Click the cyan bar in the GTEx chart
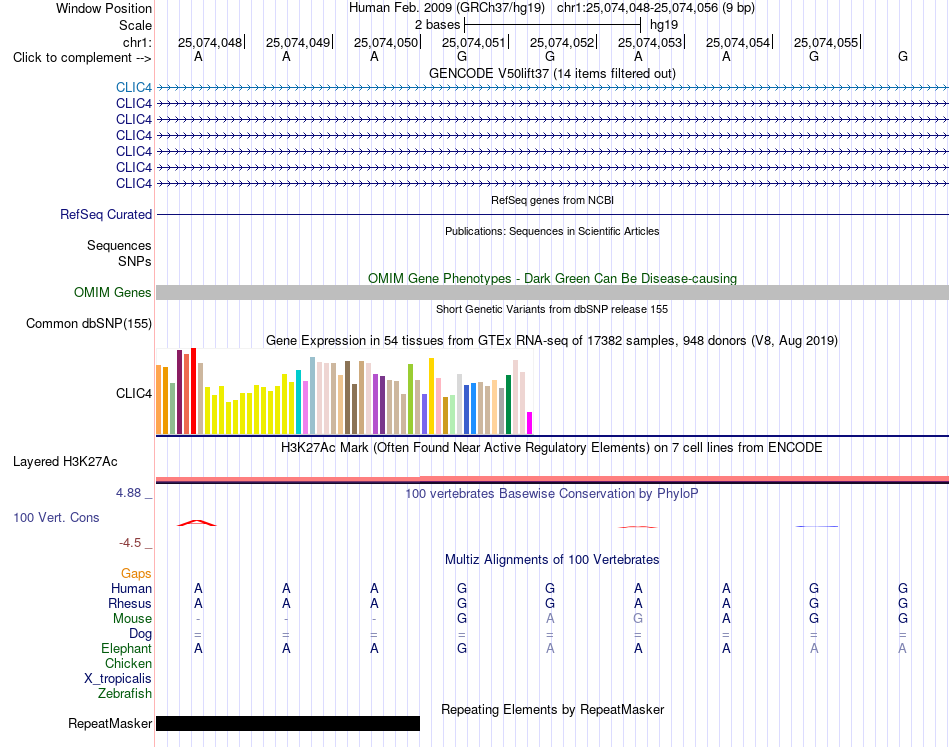Viewport: 950px width, 747px height. (299, 402)
